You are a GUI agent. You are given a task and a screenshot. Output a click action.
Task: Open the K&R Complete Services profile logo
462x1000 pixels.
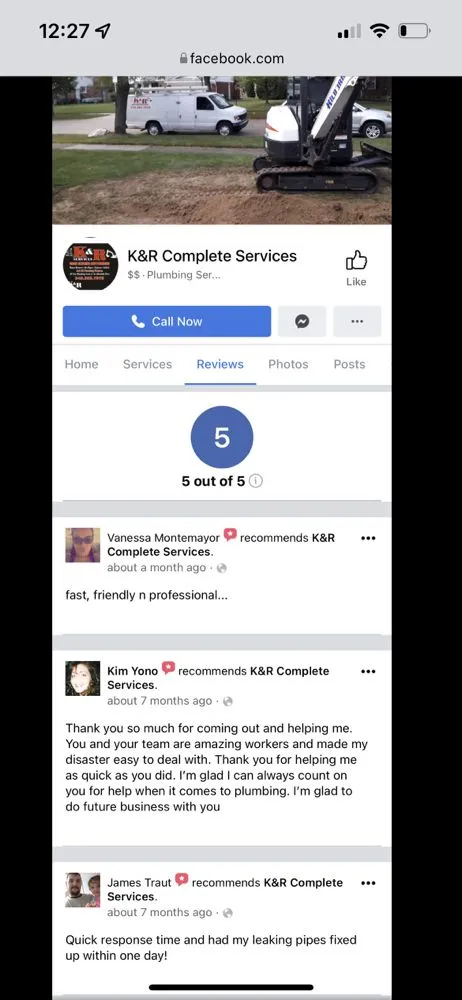pyautogui.click(x=91, y=266)
